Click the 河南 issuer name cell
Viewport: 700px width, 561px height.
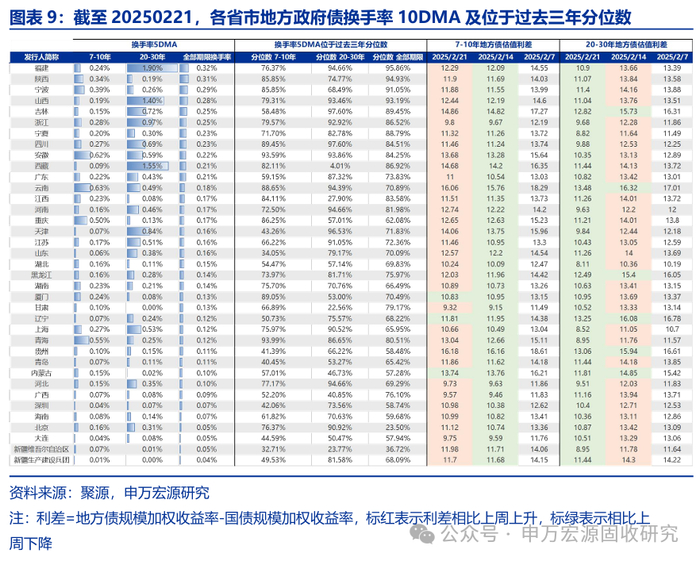coord(42,210)
